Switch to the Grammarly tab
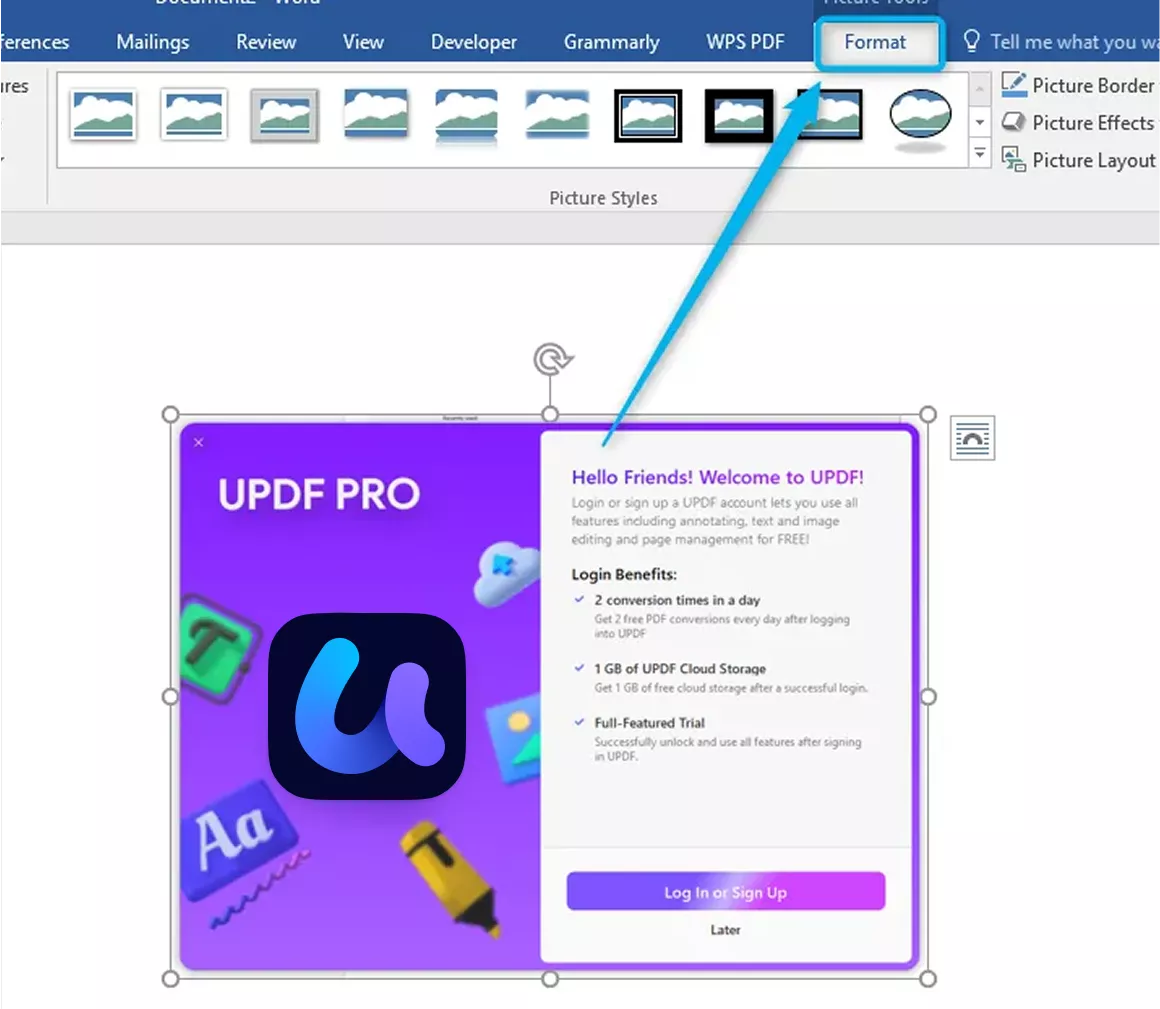This screenshot has height=1009, width=1160. coord(611,42)
